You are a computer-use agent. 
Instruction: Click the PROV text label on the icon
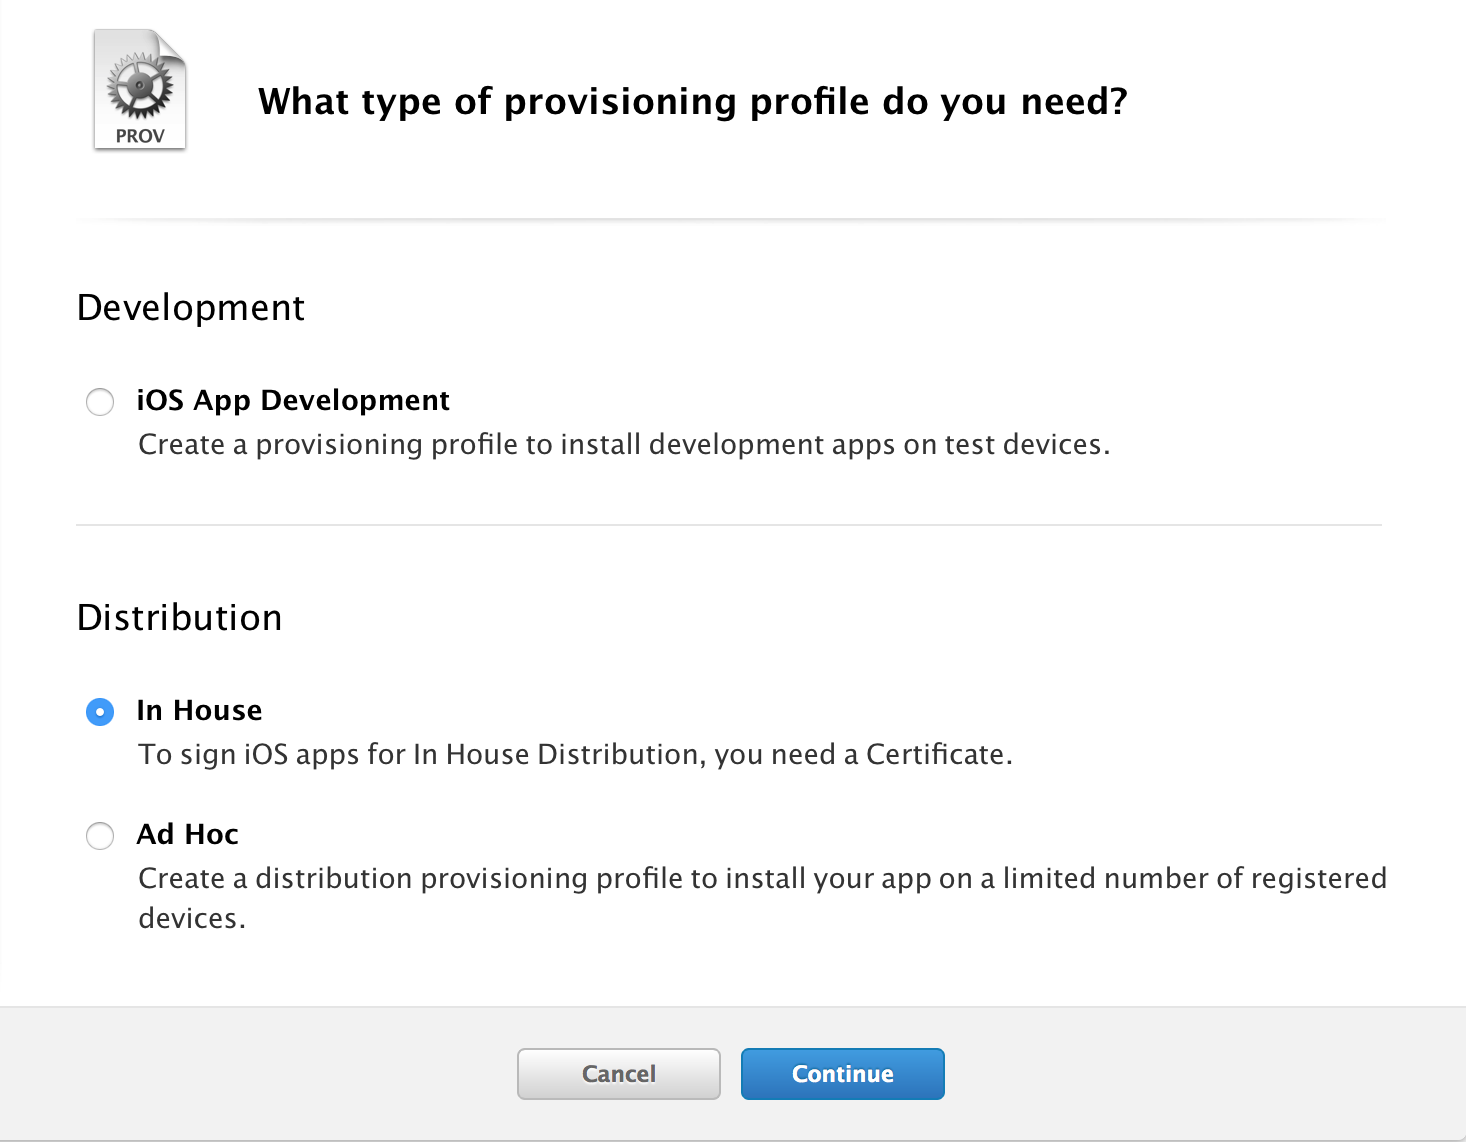pyautogui.click(x=140, y=136)
